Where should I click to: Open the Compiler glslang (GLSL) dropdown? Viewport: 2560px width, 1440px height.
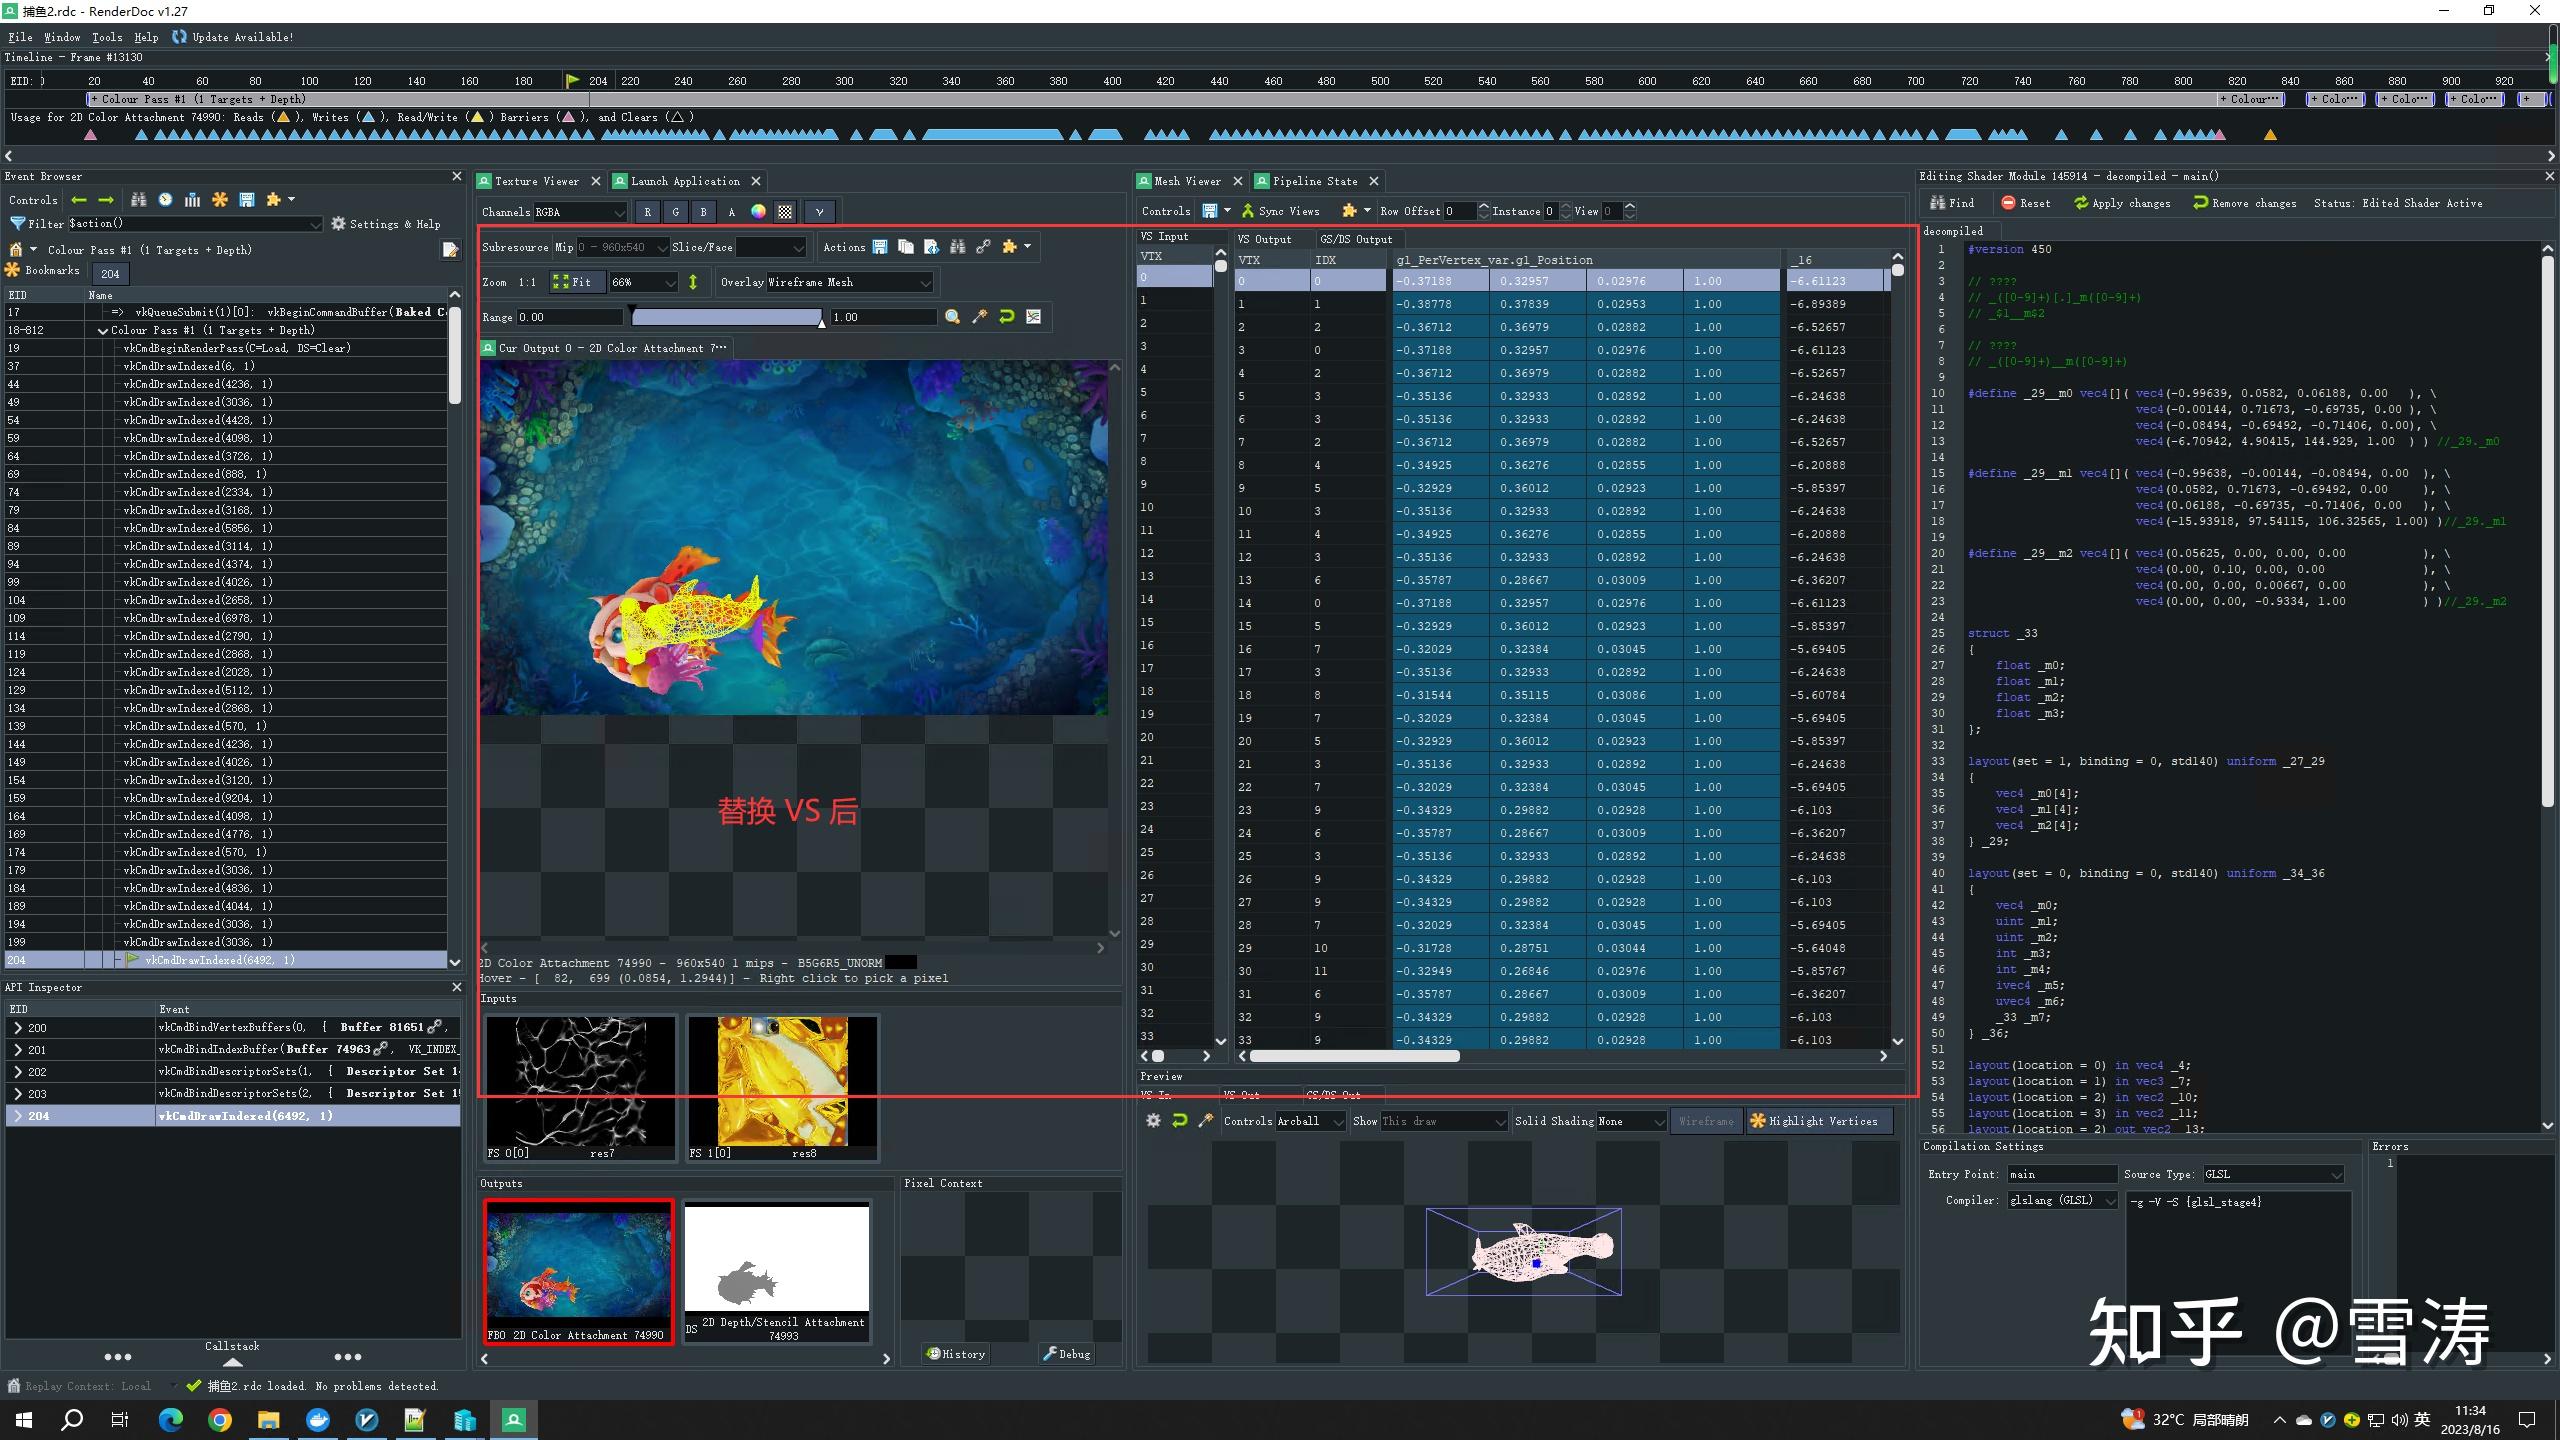[x=2063, y=1200]
